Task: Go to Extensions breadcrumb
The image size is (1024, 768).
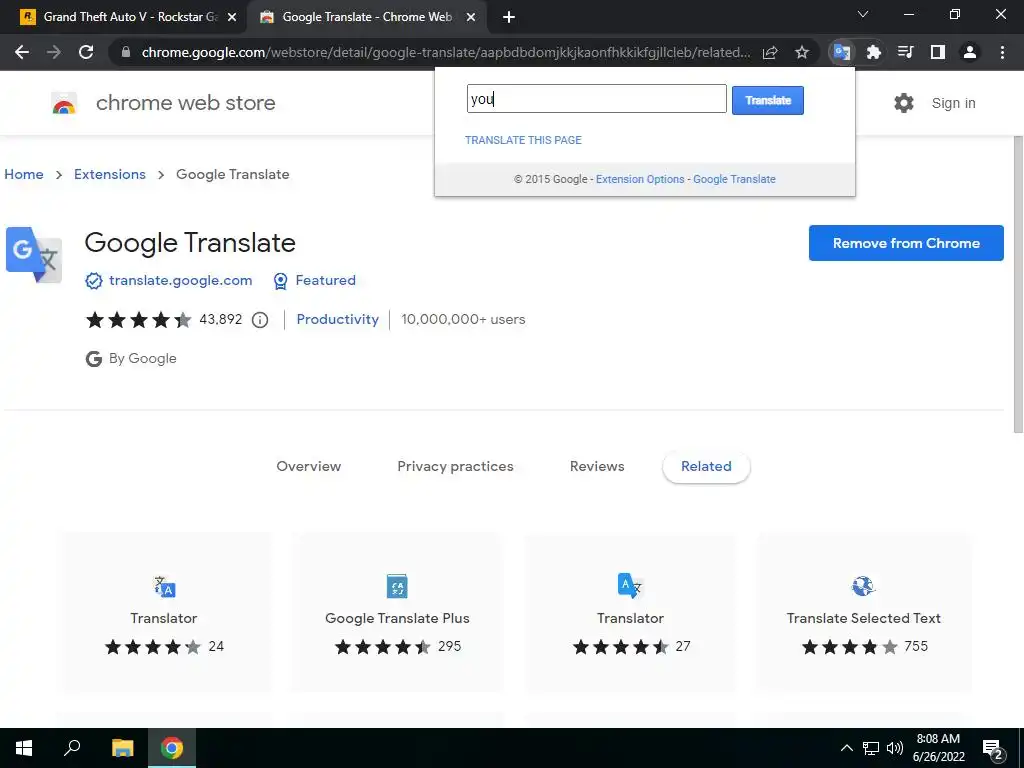Action: pos(110,174)
